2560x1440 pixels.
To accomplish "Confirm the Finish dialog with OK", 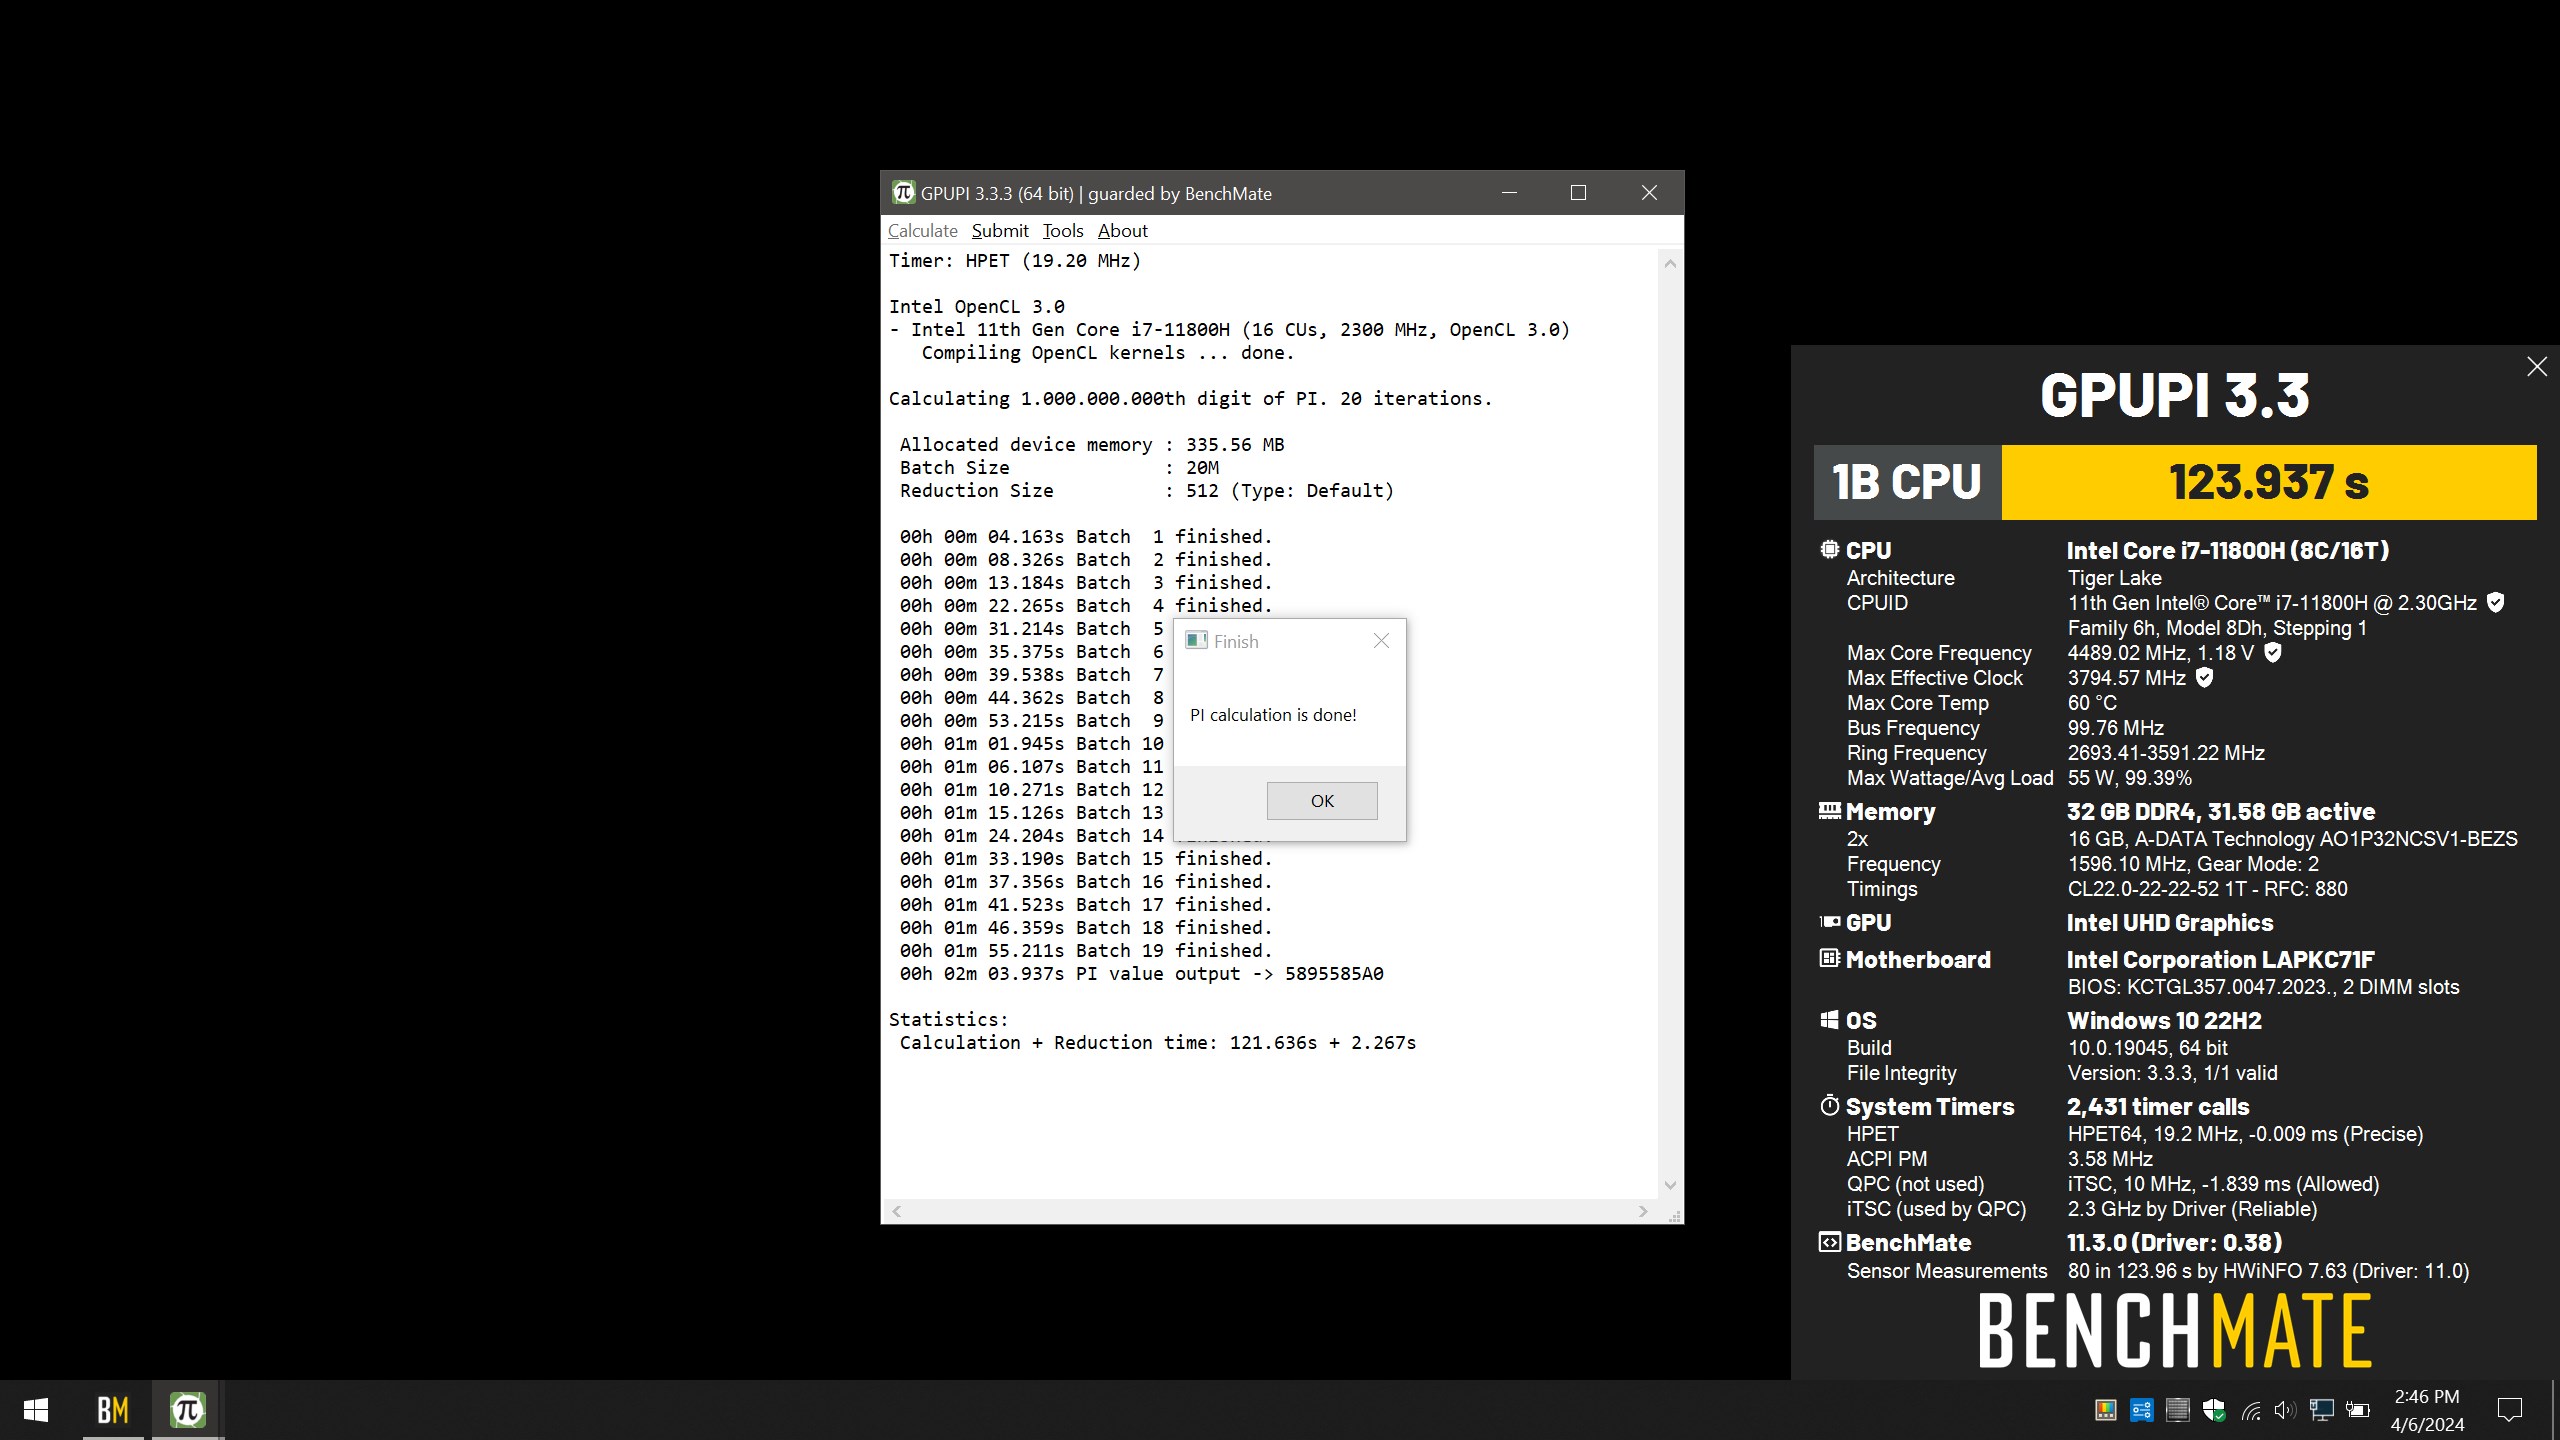I will pos(1321,801).
